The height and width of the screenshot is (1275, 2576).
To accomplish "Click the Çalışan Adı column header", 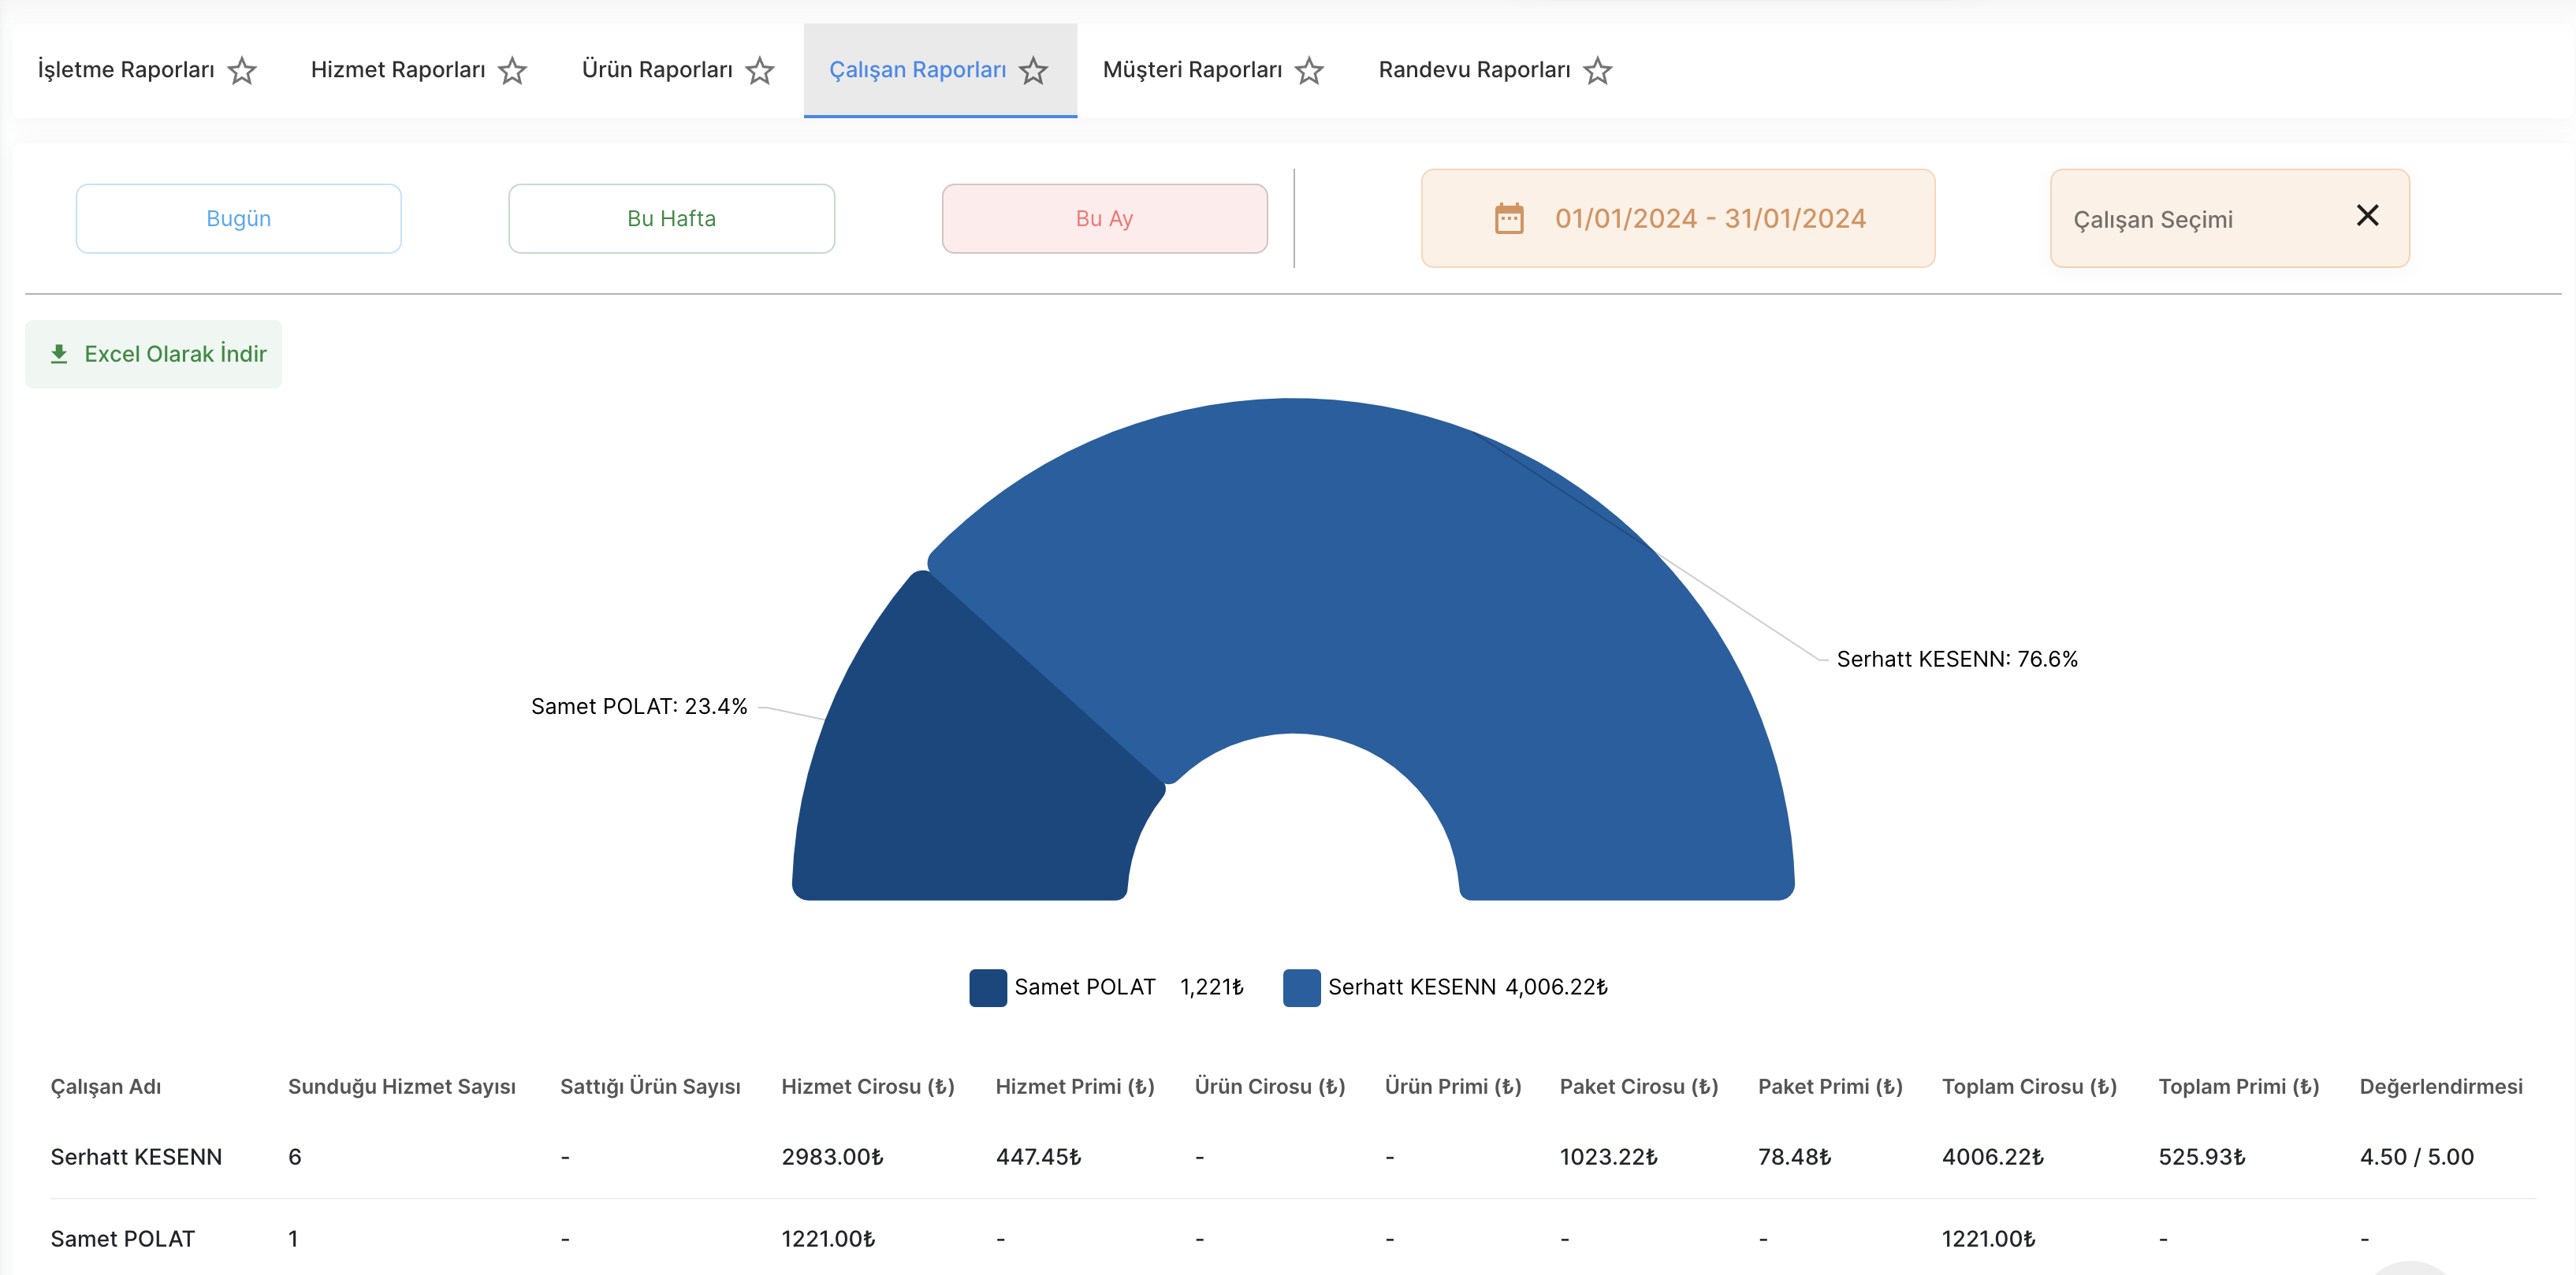I will click(x=106, y=1086).
